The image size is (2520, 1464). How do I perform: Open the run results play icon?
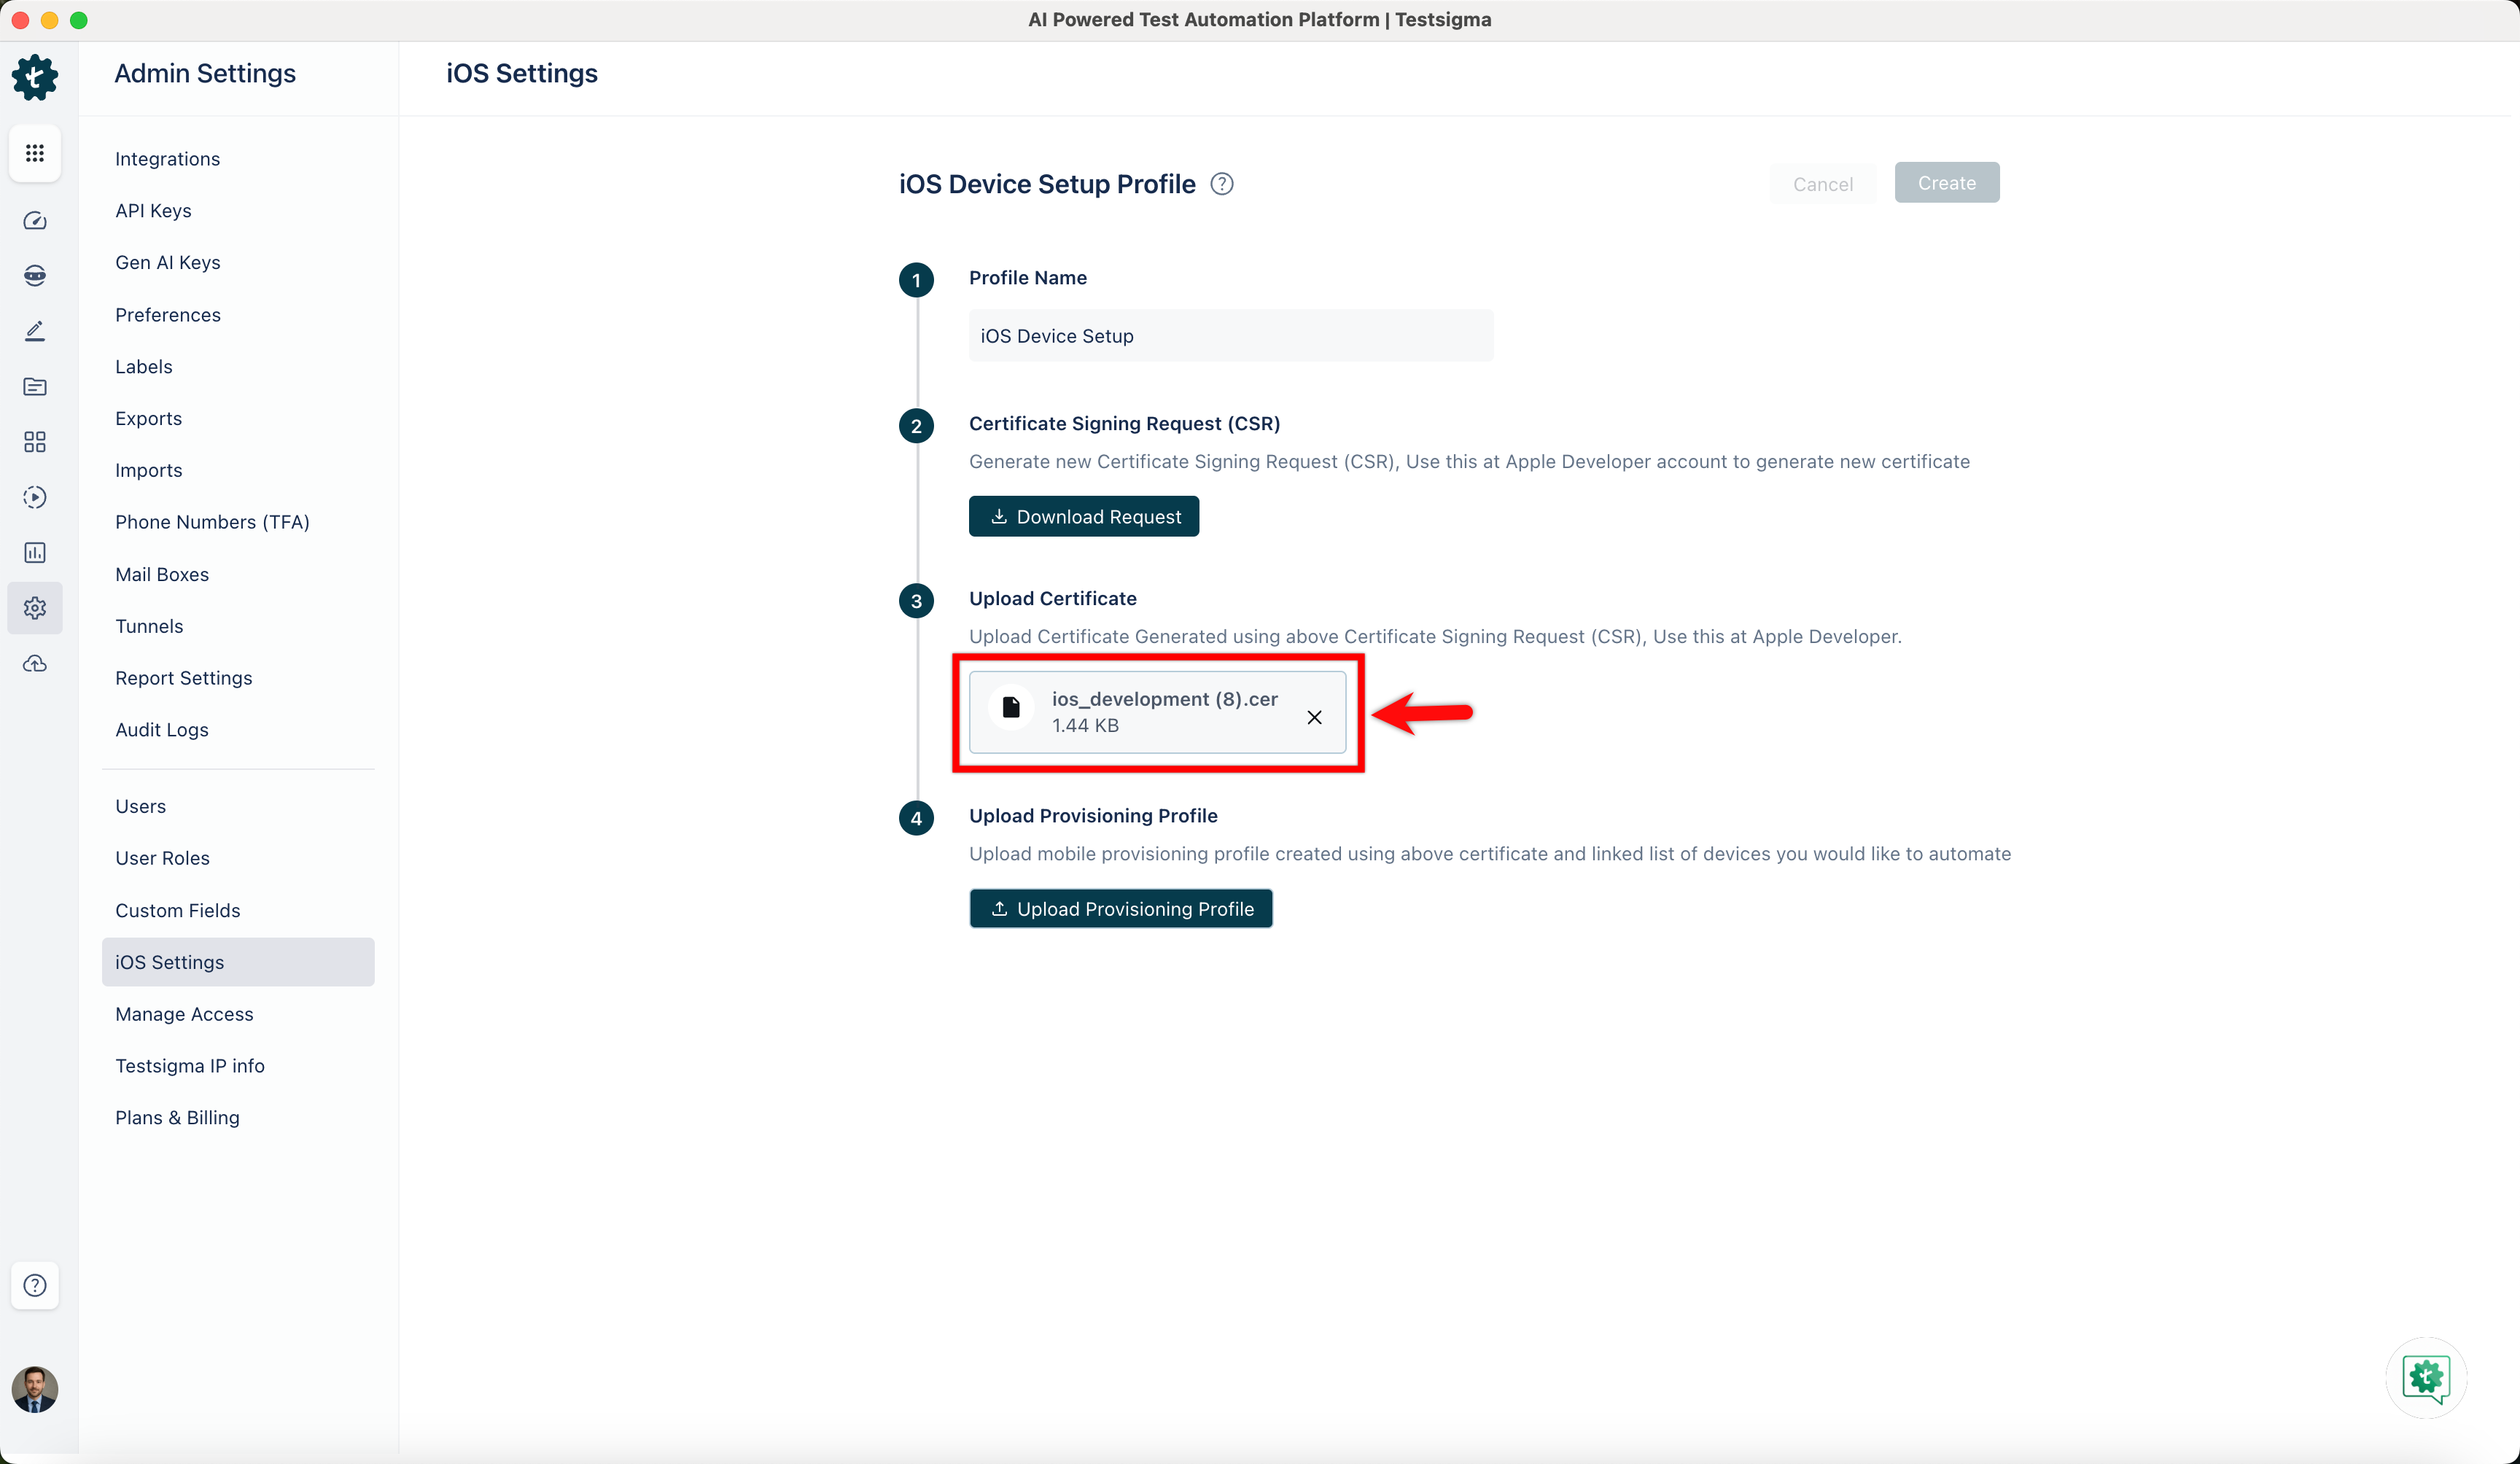35,497
